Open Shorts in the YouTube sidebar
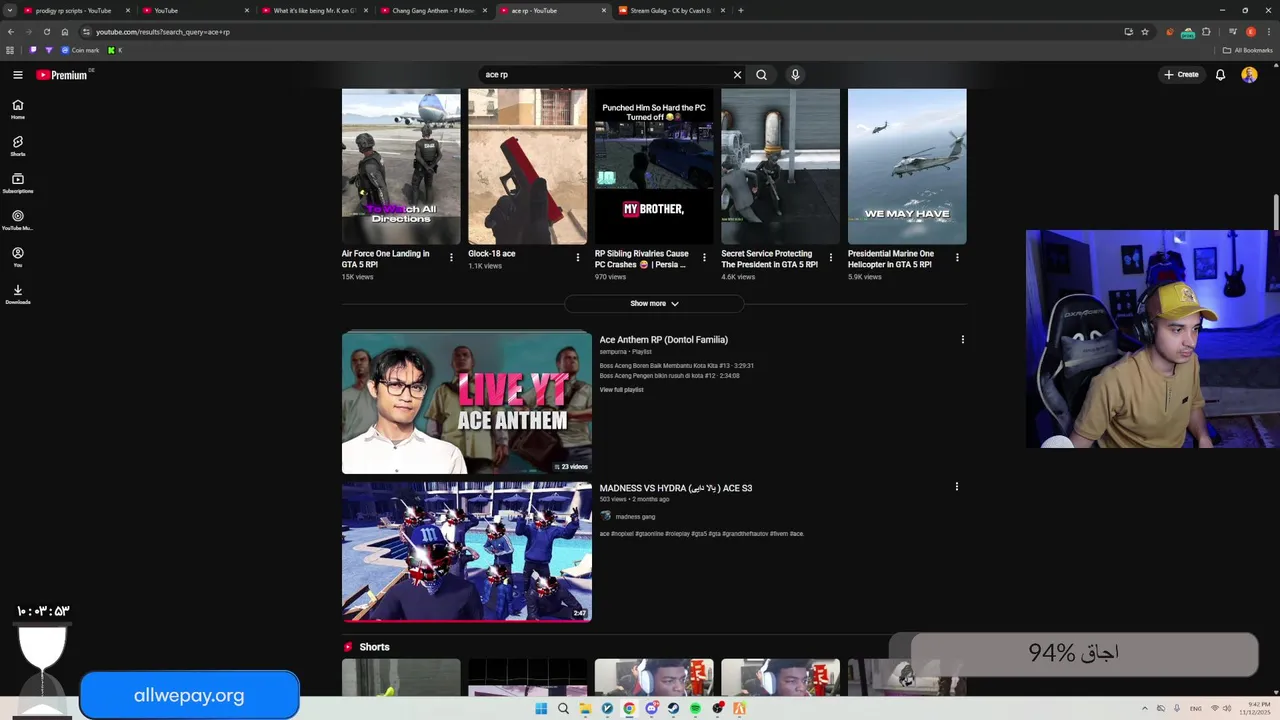This screenshot has width=1280, height=720. tap(17, 146)
